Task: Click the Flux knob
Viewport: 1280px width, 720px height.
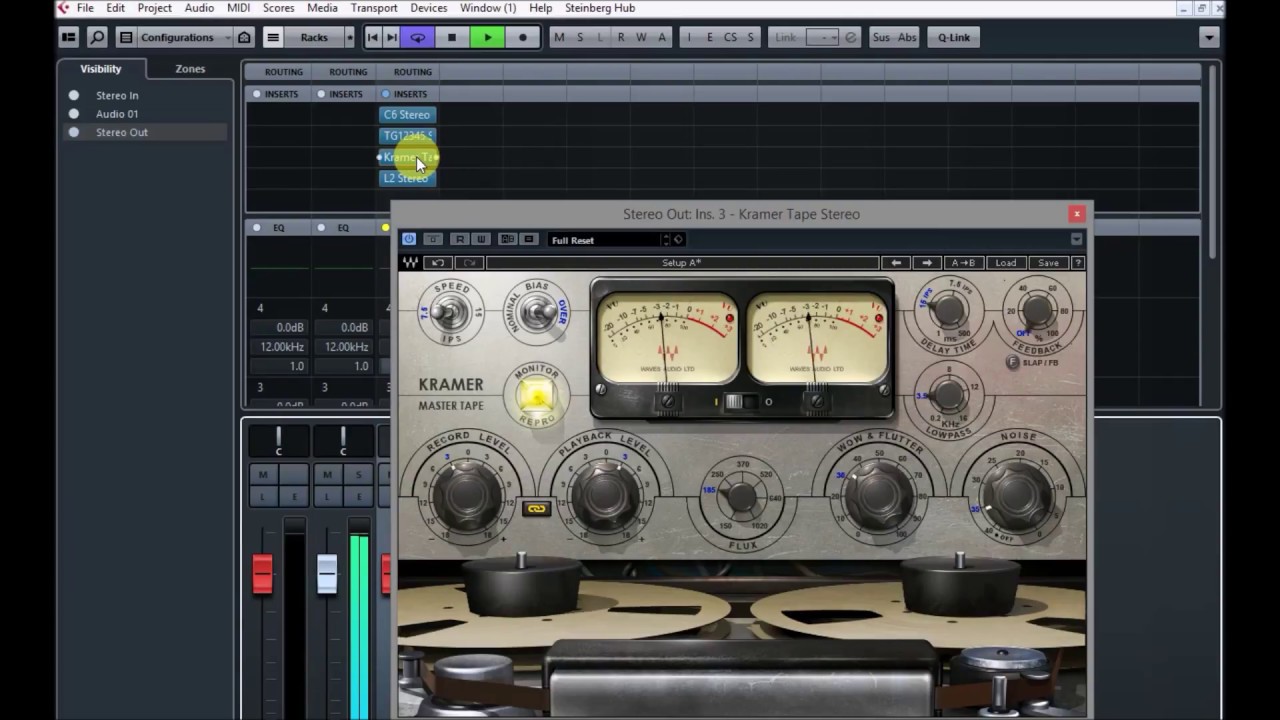Action: [741, 496]
